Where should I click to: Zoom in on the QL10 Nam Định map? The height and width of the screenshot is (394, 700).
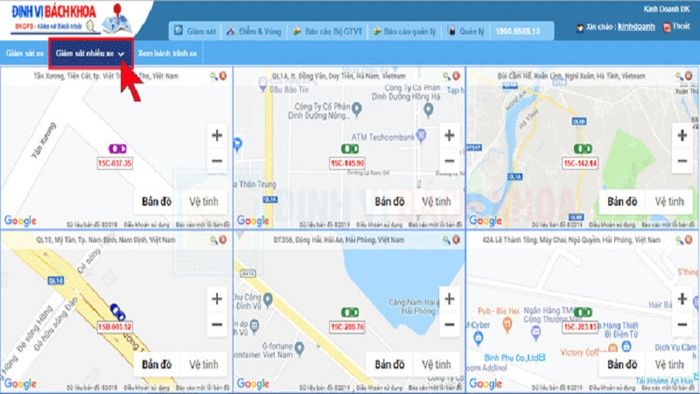coord(217,299)
